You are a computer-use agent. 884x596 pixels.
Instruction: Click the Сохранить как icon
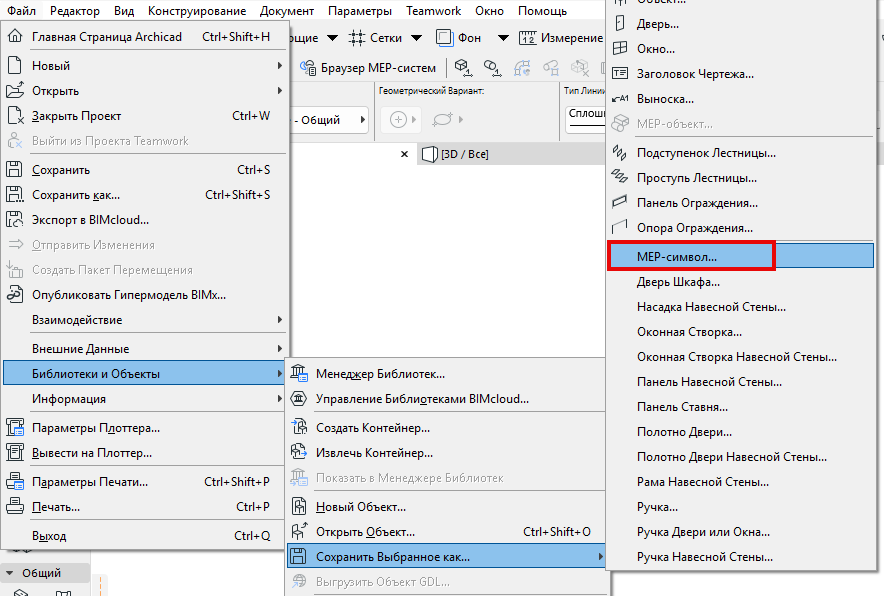tap(15, 195)
